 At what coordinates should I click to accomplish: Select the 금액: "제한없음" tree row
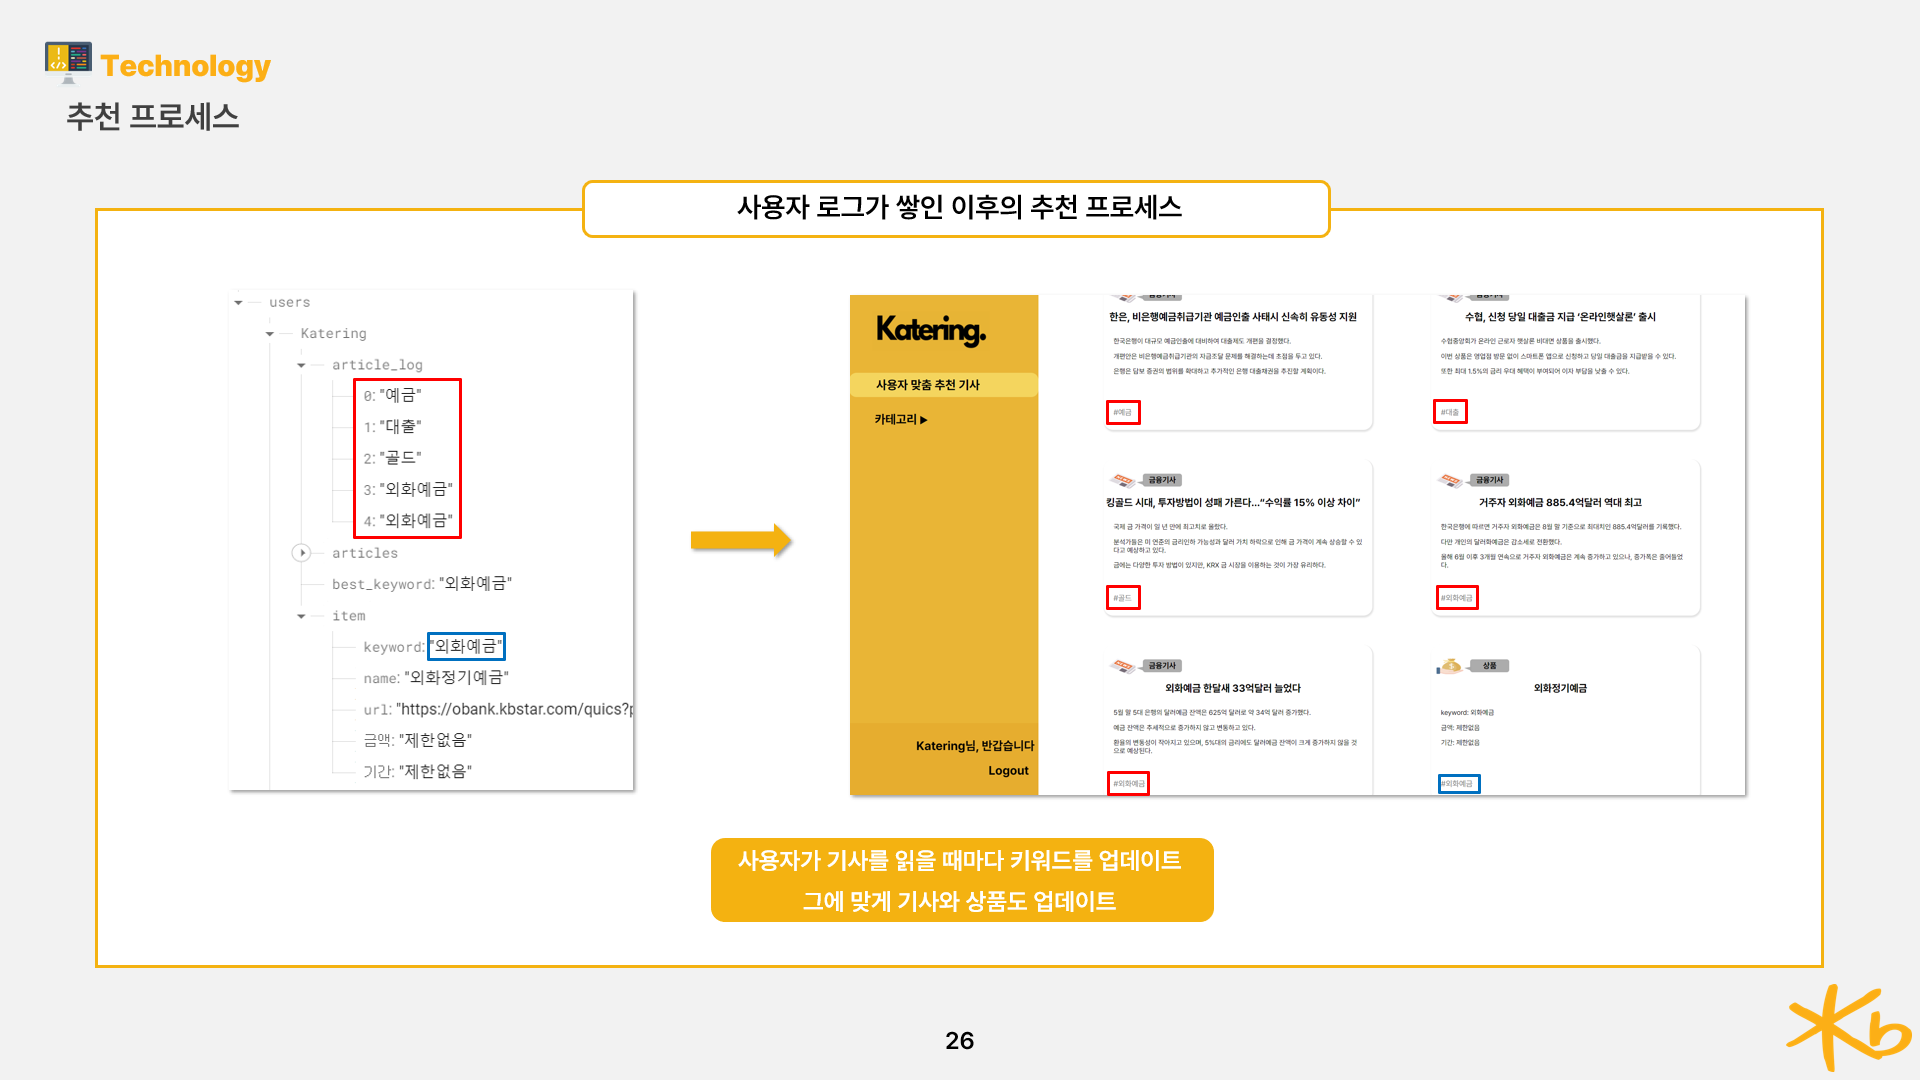point(418,741)
